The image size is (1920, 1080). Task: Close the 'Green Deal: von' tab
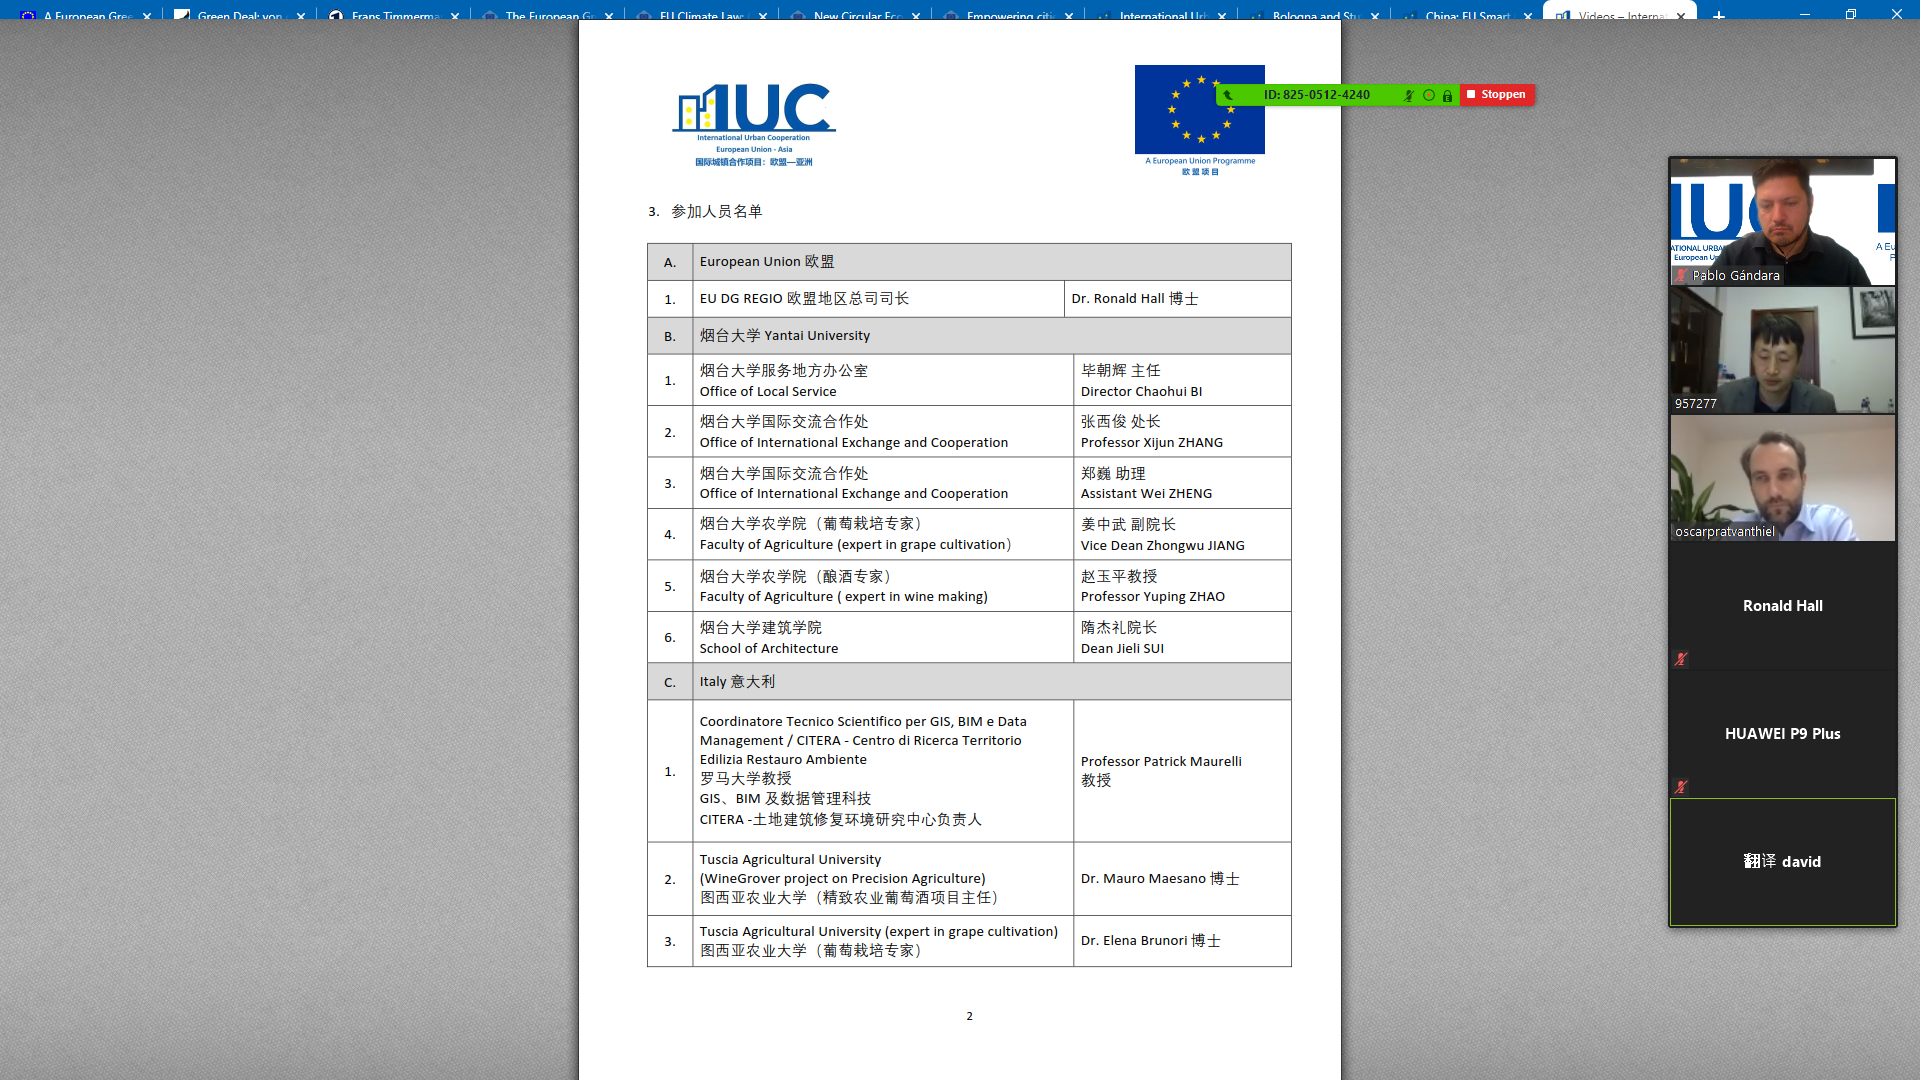301,16
